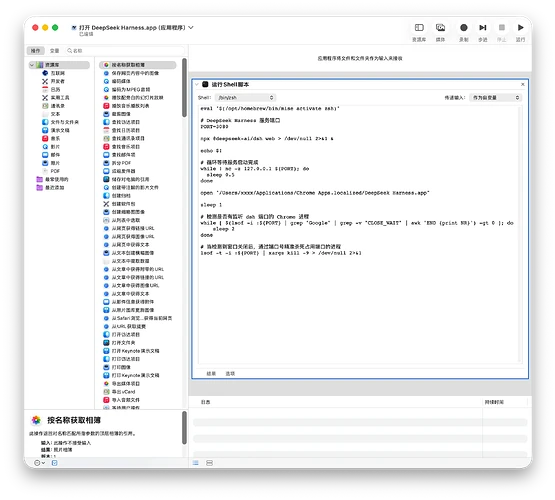Open the 结果 results tab of action
Viewport: 555px width, 500px height.
(211, 373)
